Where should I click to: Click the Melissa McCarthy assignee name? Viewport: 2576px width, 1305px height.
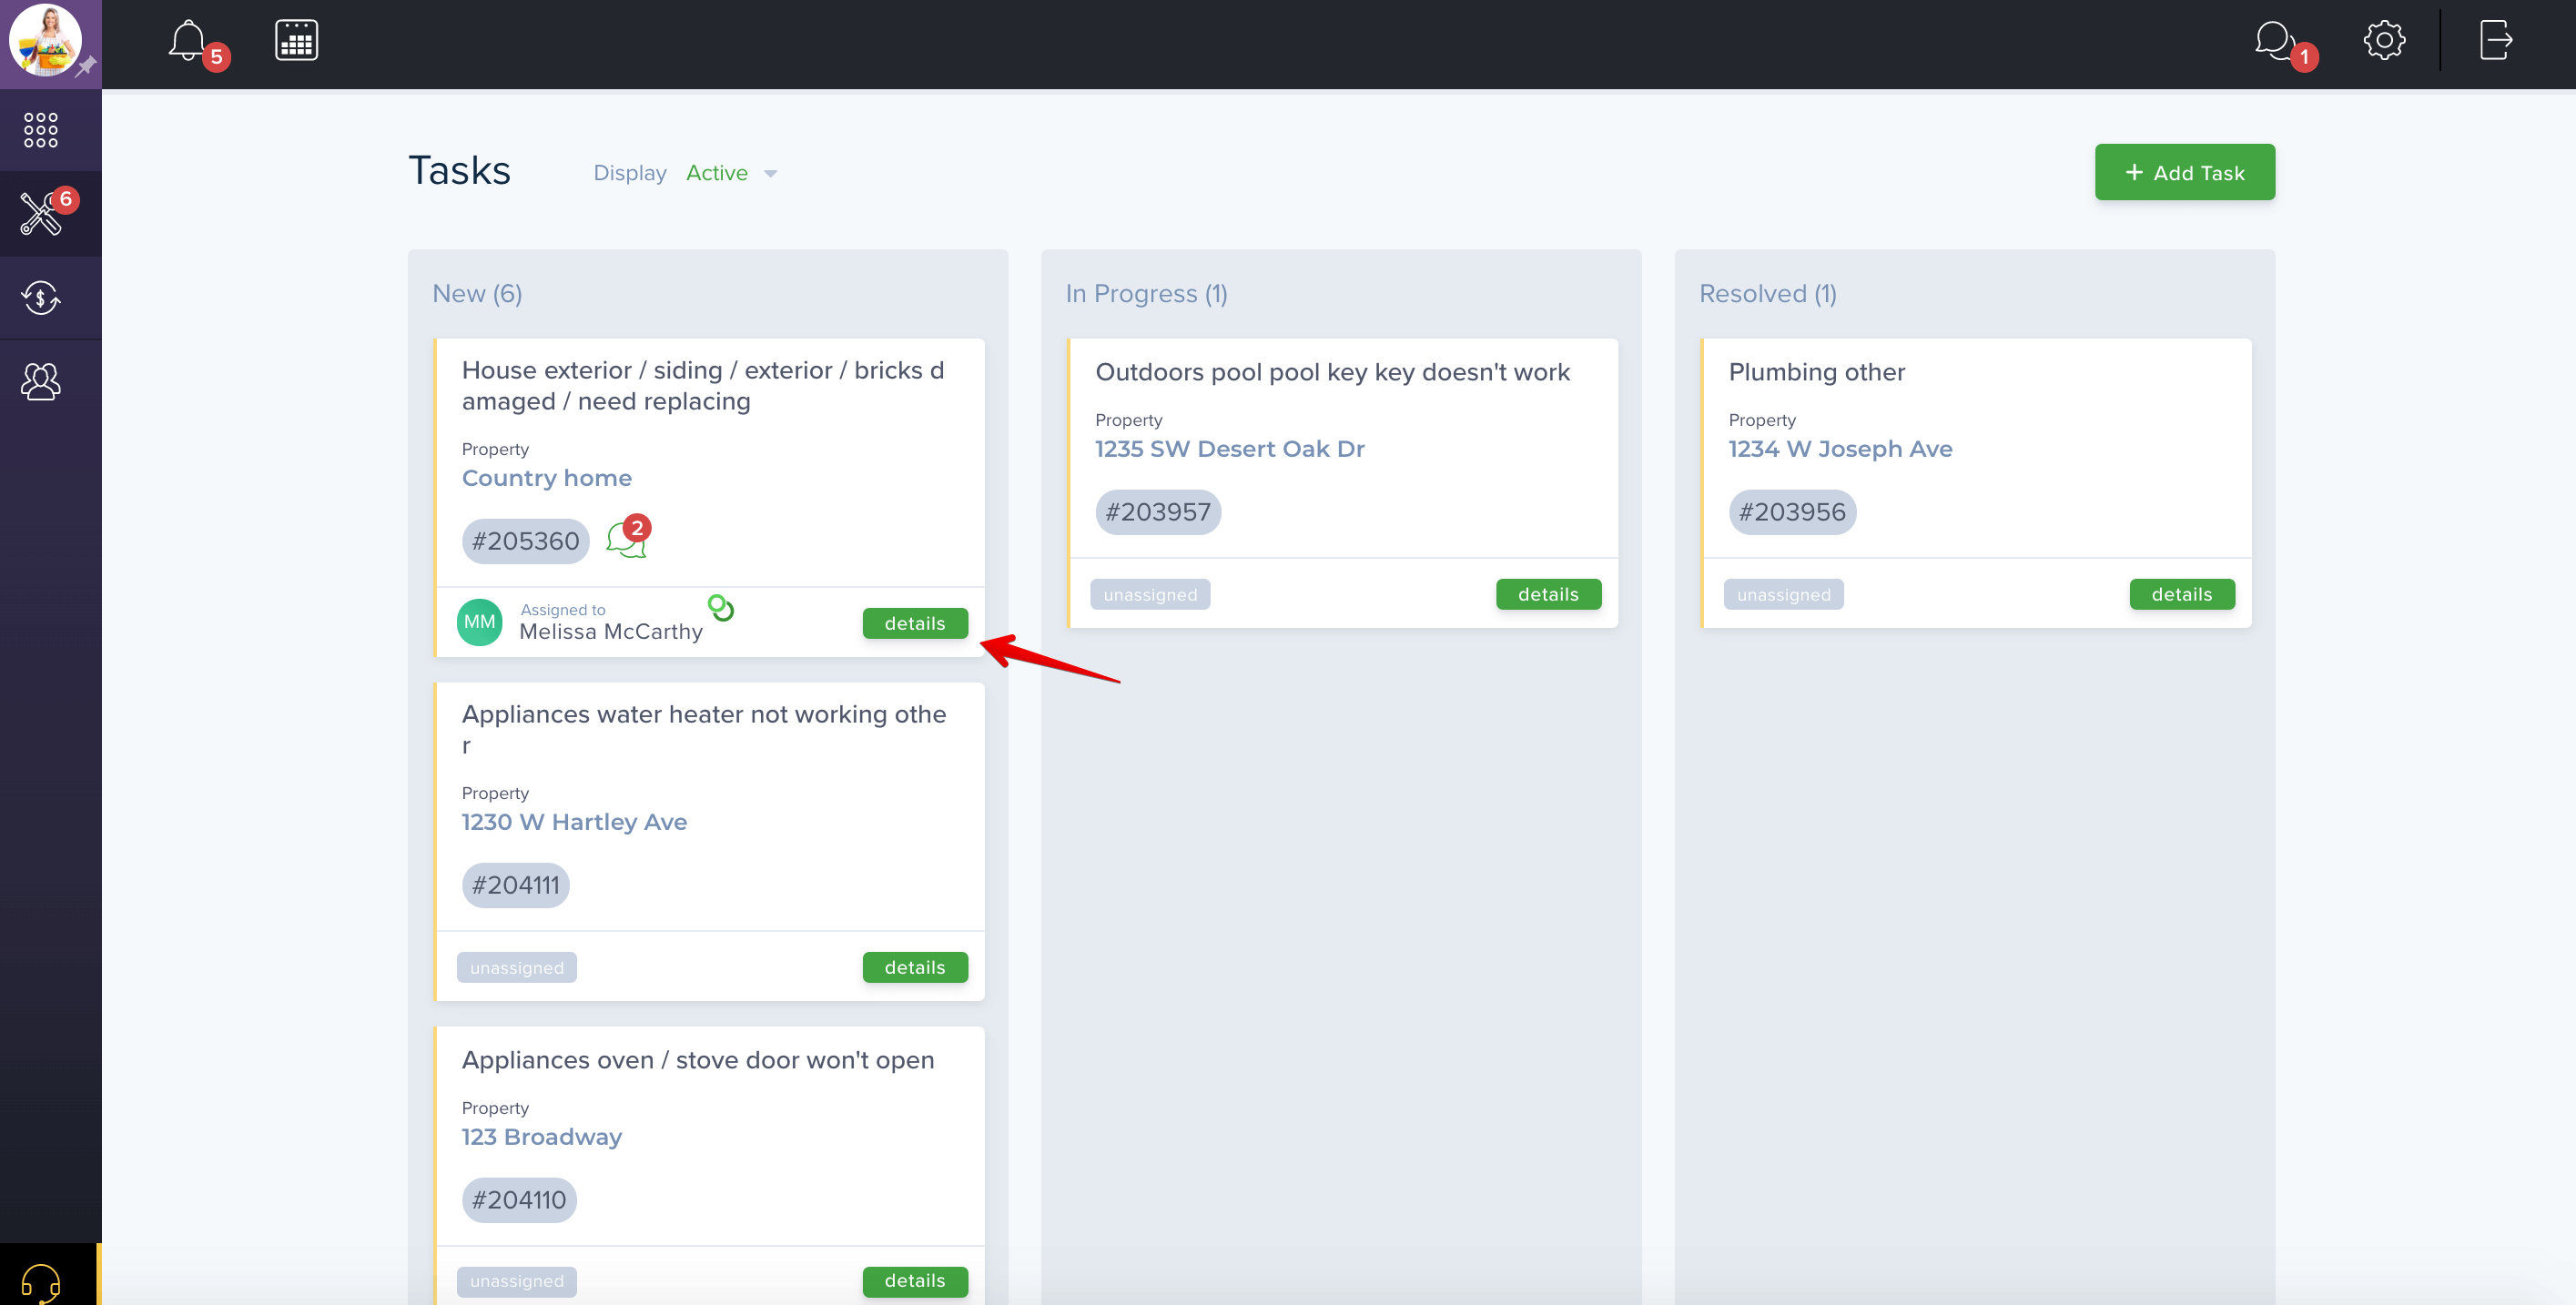tap(611, 631)
